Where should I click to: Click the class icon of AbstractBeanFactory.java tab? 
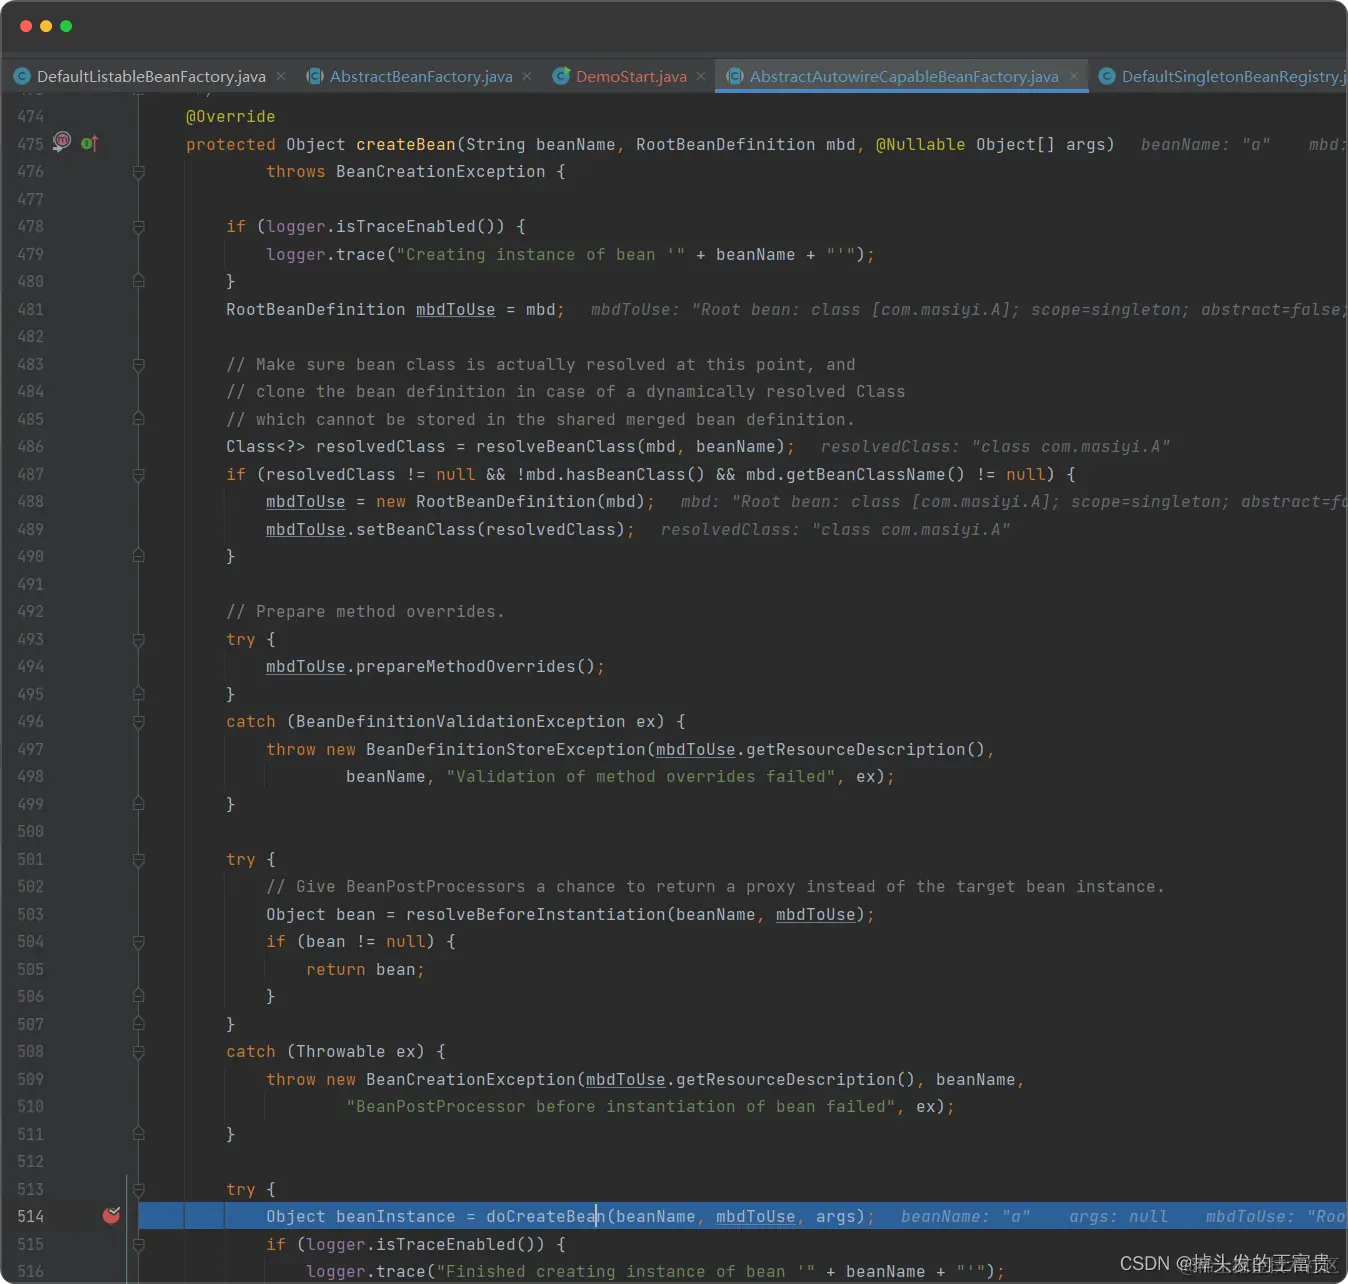315,76
